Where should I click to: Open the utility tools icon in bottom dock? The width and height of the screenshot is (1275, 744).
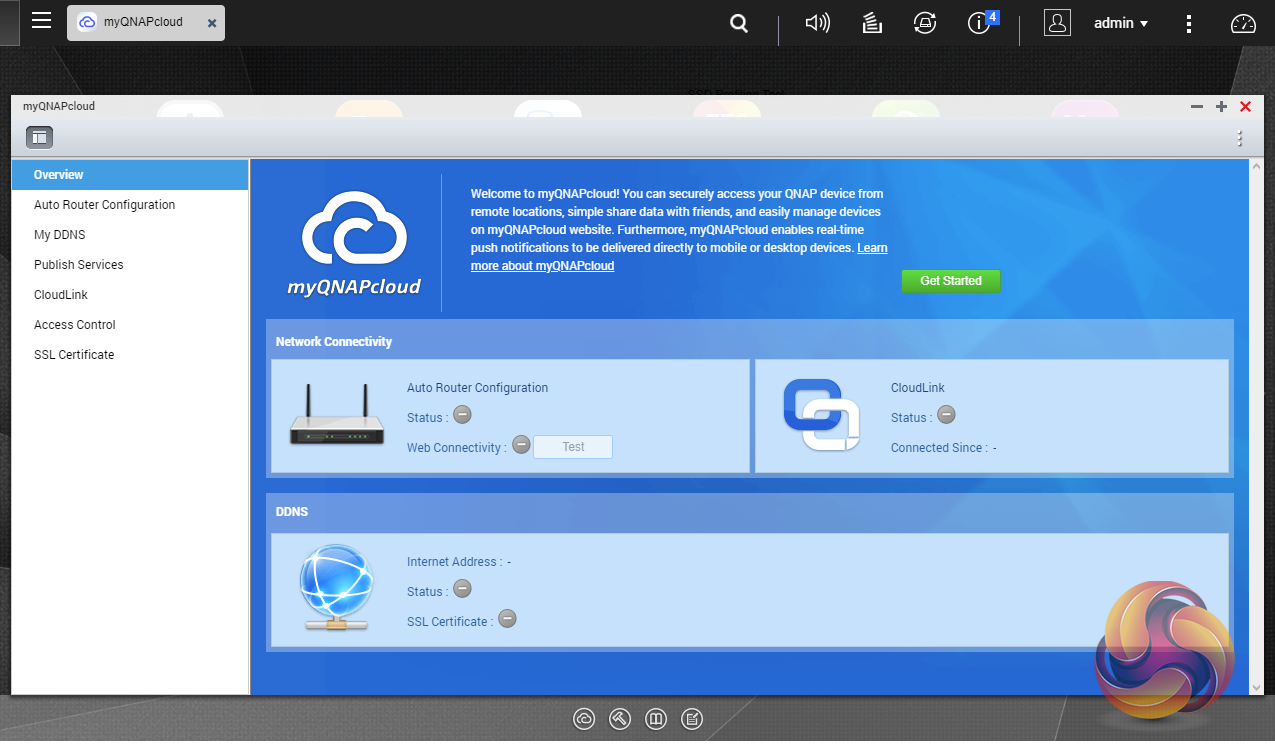pos(620,719)
